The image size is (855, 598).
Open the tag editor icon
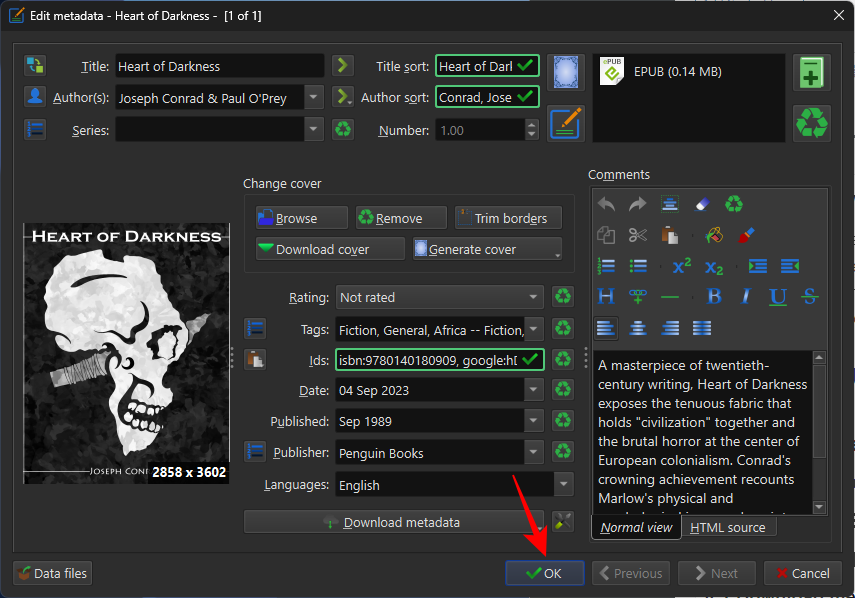tap(255, 328)
